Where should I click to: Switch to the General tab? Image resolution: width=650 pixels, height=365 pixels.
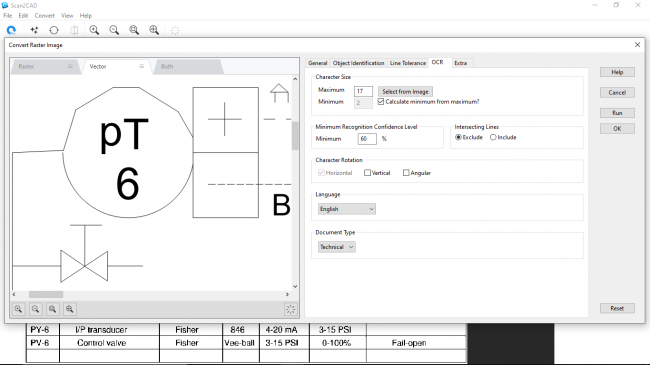click(x=318, y=63)
